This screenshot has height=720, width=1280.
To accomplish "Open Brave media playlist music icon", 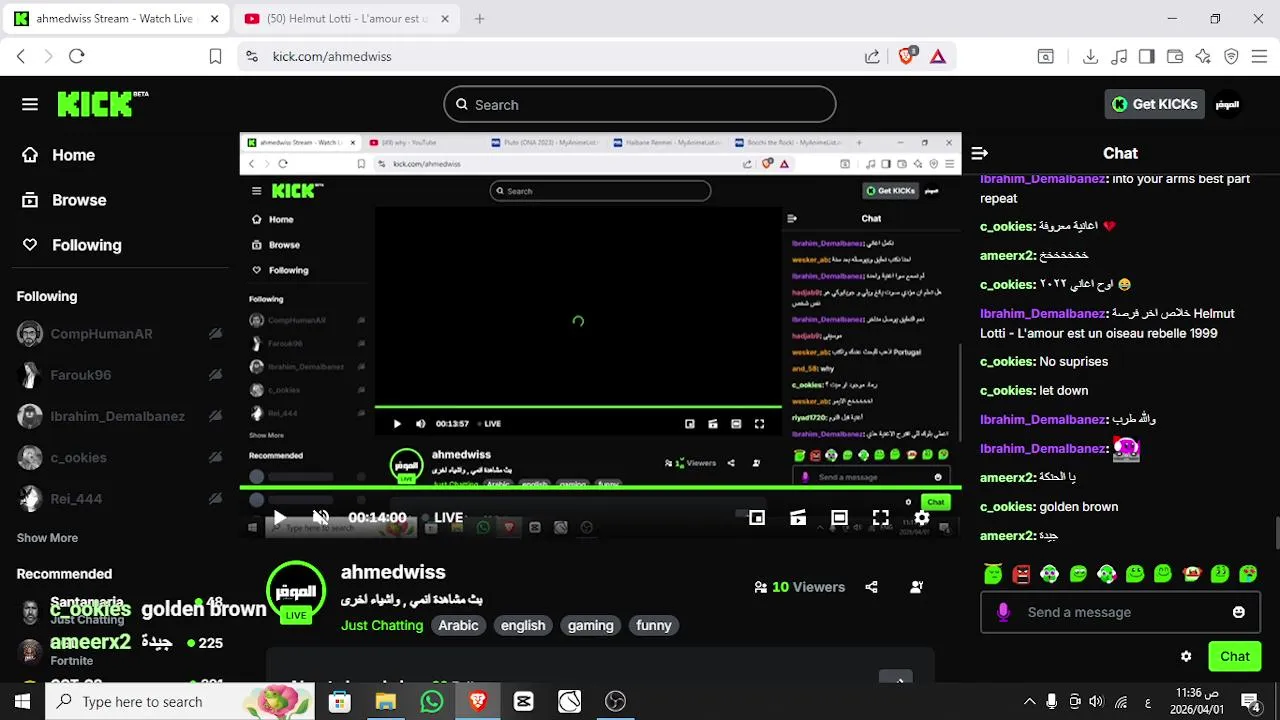I will (x=1119, y=56).
